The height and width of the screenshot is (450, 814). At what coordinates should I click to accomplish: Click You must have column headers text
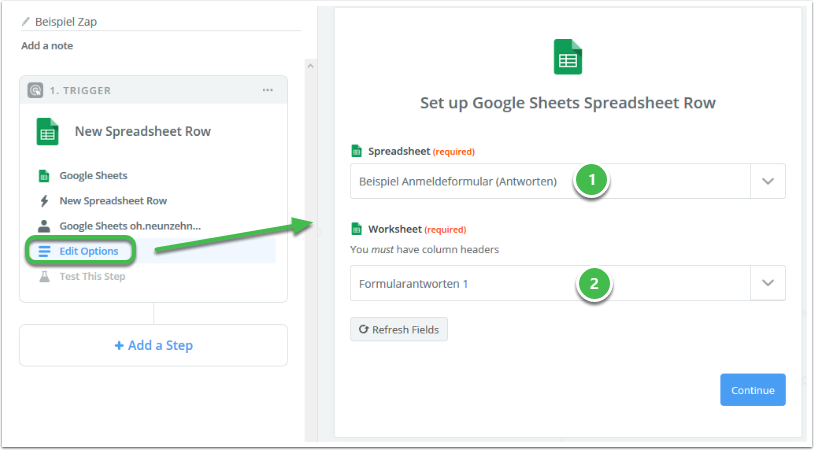click(425, 249)
